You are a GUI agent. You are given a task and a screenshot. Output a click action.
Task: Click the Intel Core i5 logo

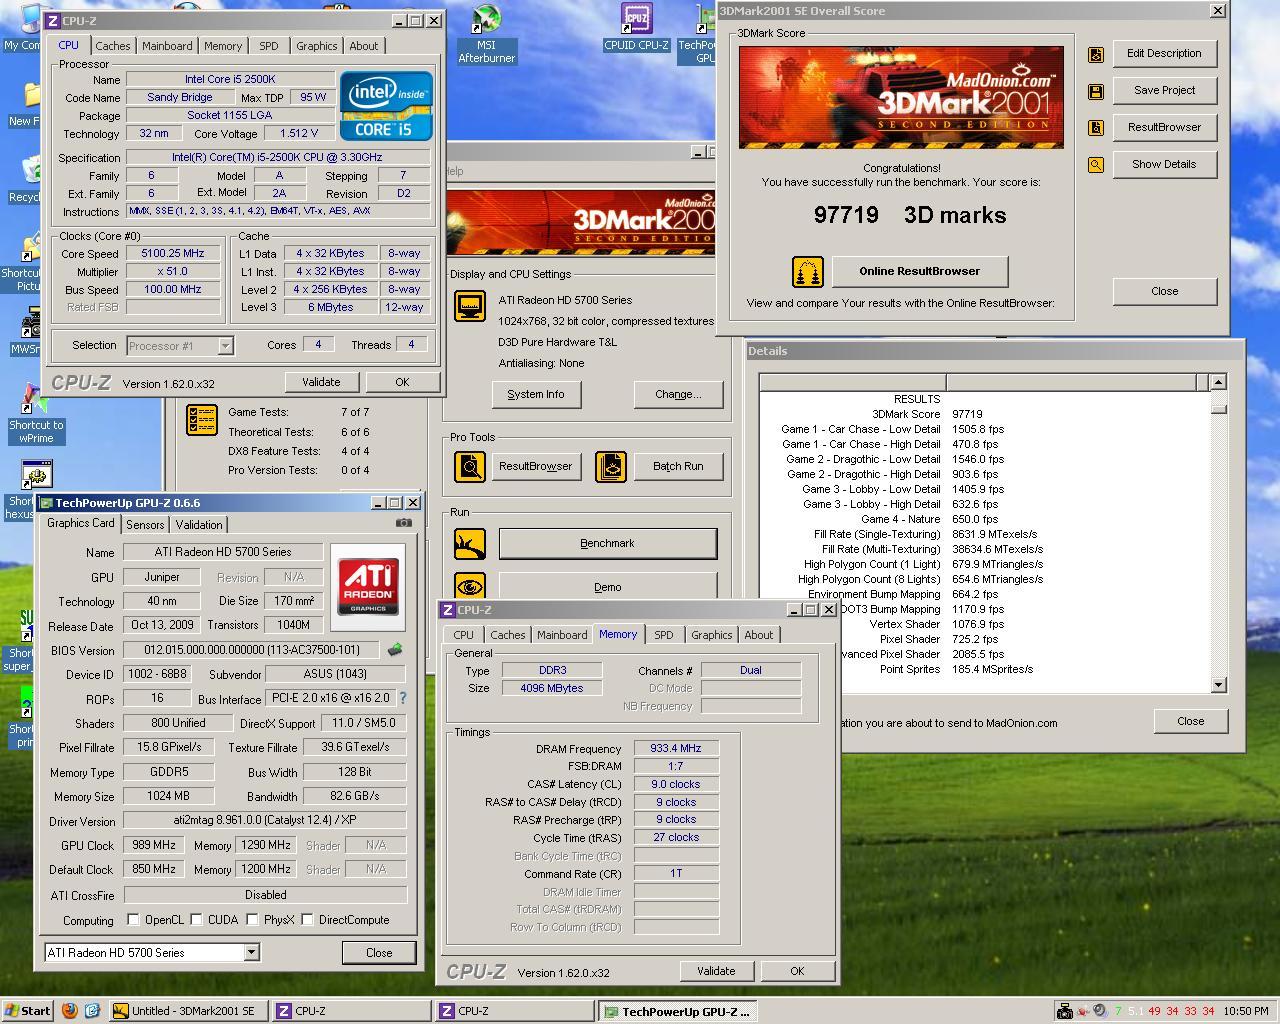pyautogui.click(x=386, y=105)
